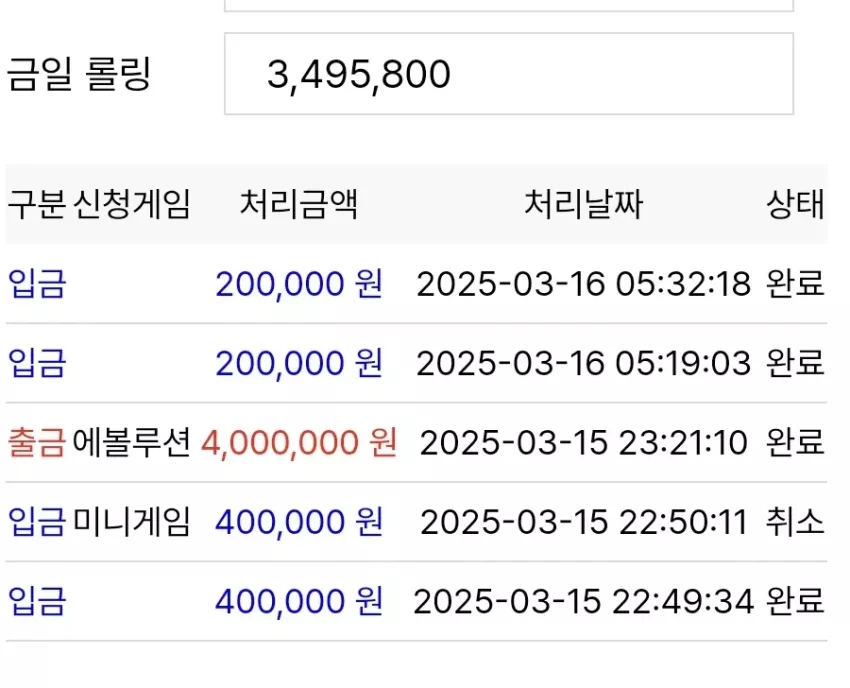Click the 200,000 원 amount at 05:32:18

coord(299,284)
